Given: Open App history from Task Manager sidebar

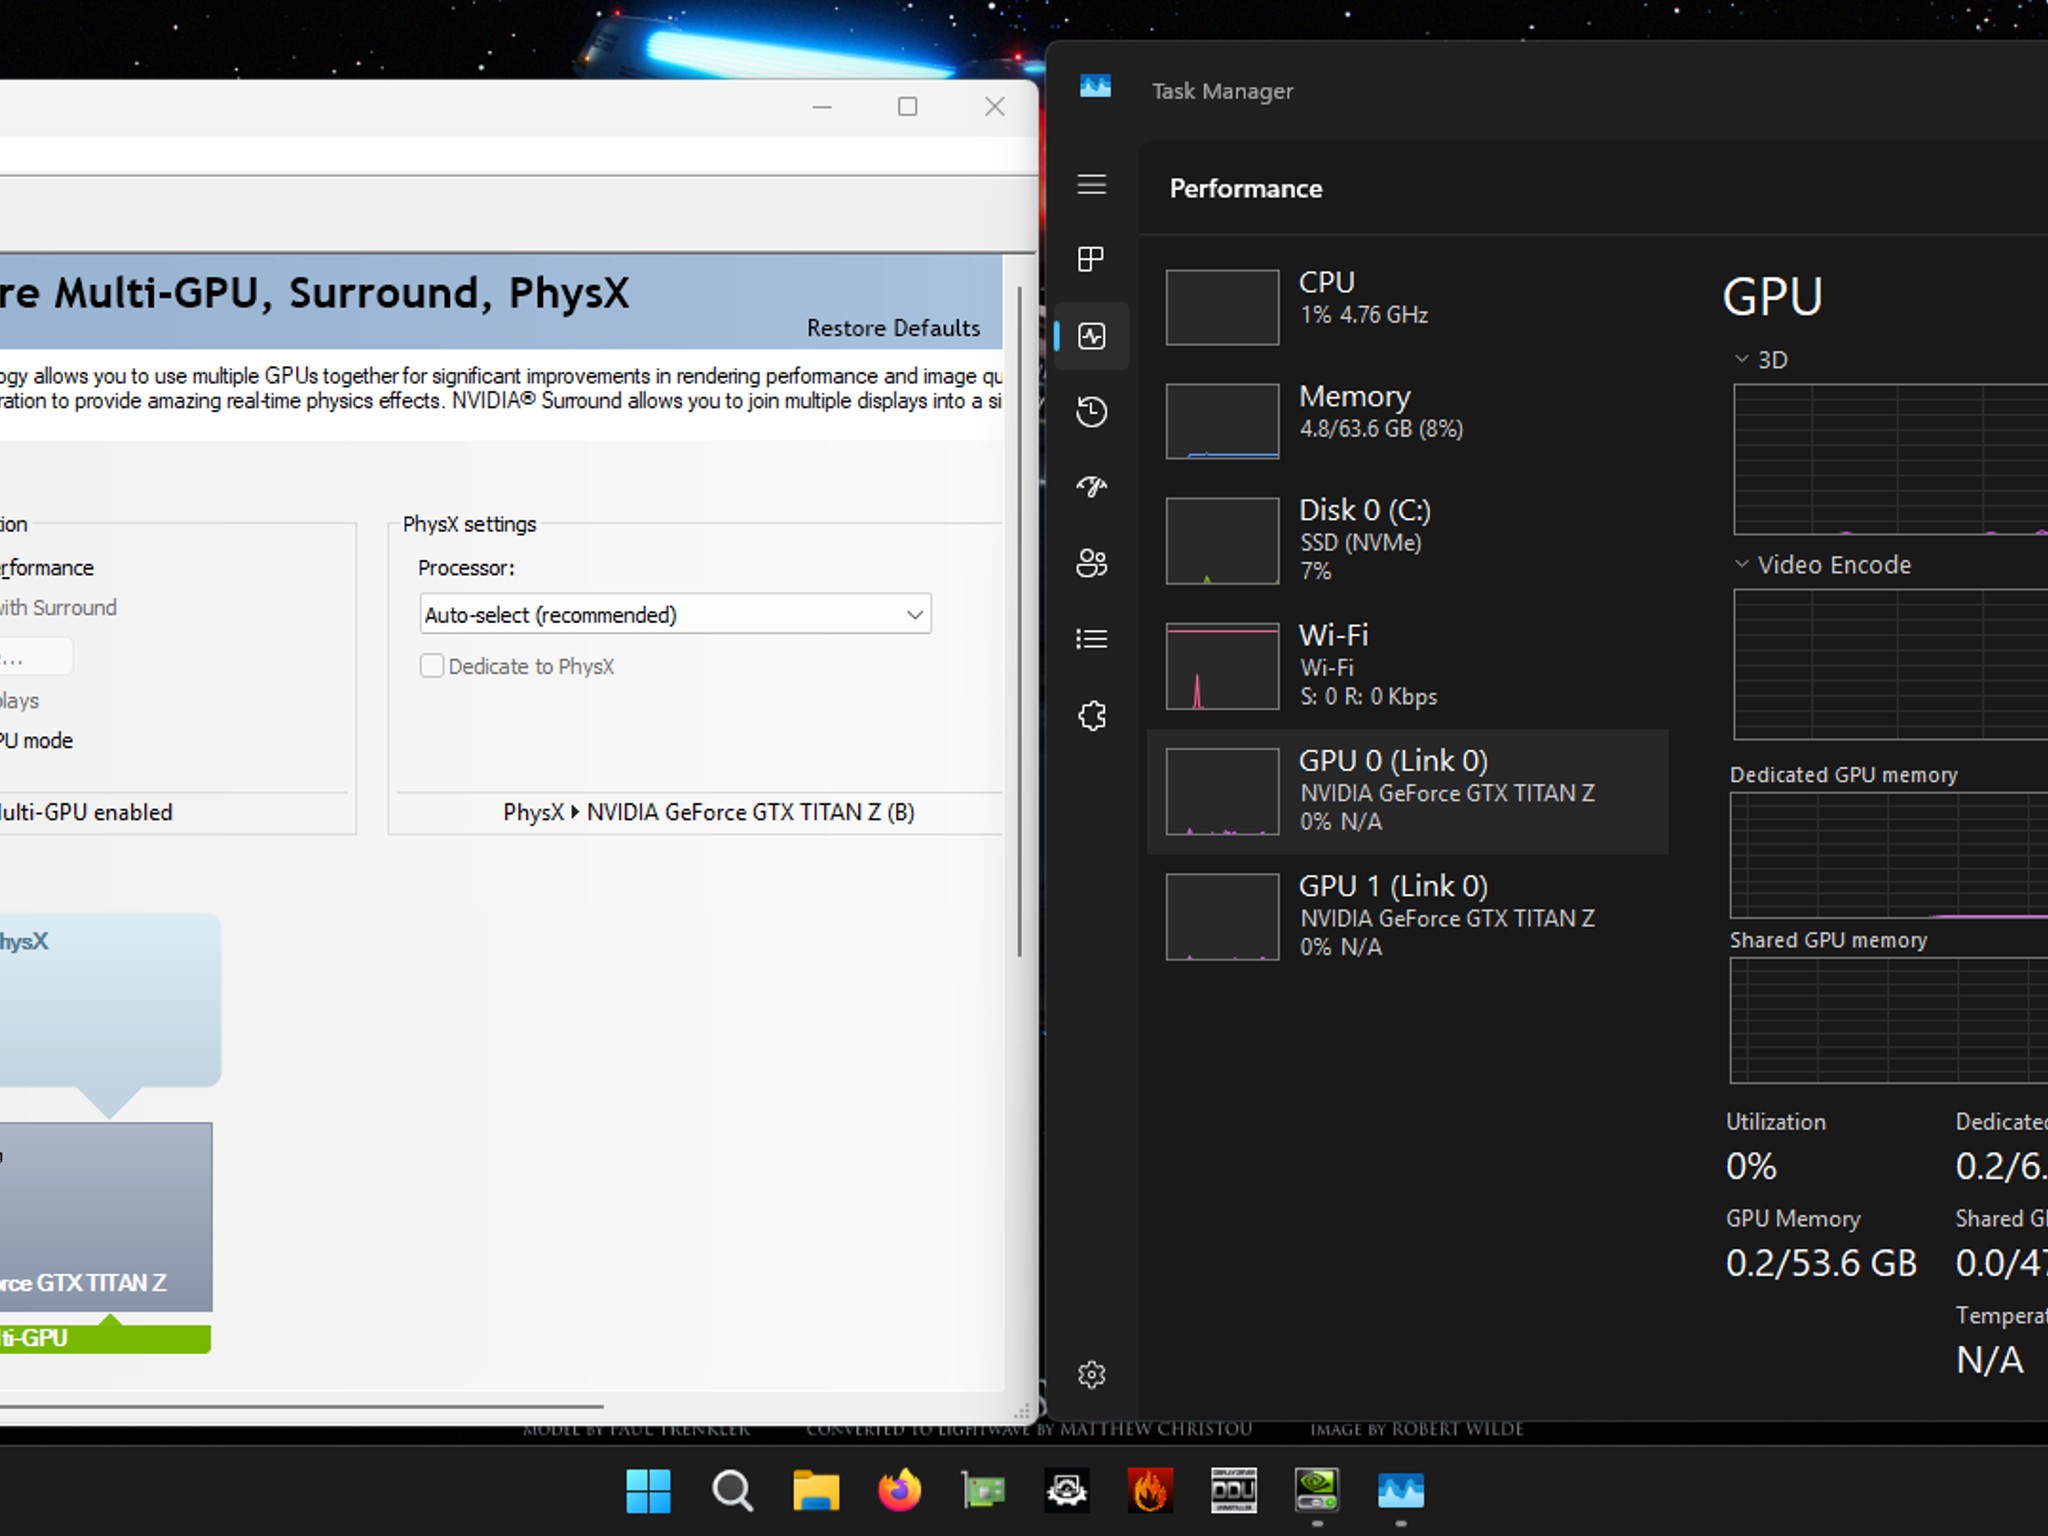Looking at the screenshot, I should pos(1091,412).
